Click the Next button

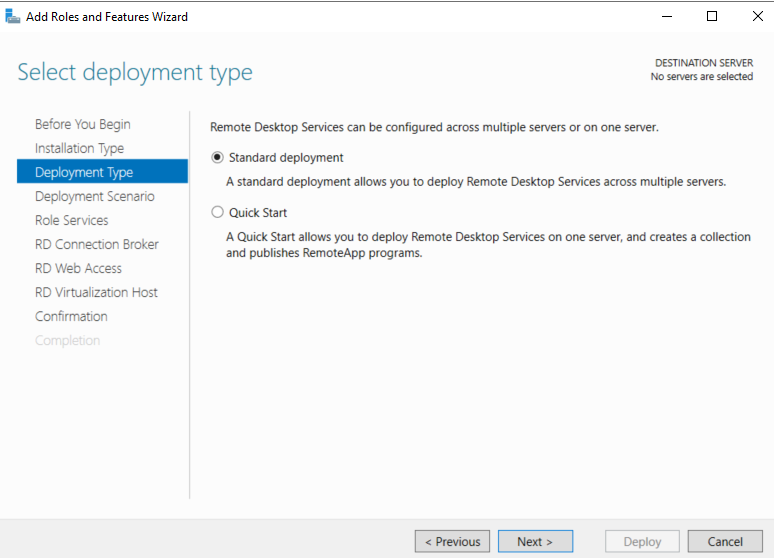536,541
